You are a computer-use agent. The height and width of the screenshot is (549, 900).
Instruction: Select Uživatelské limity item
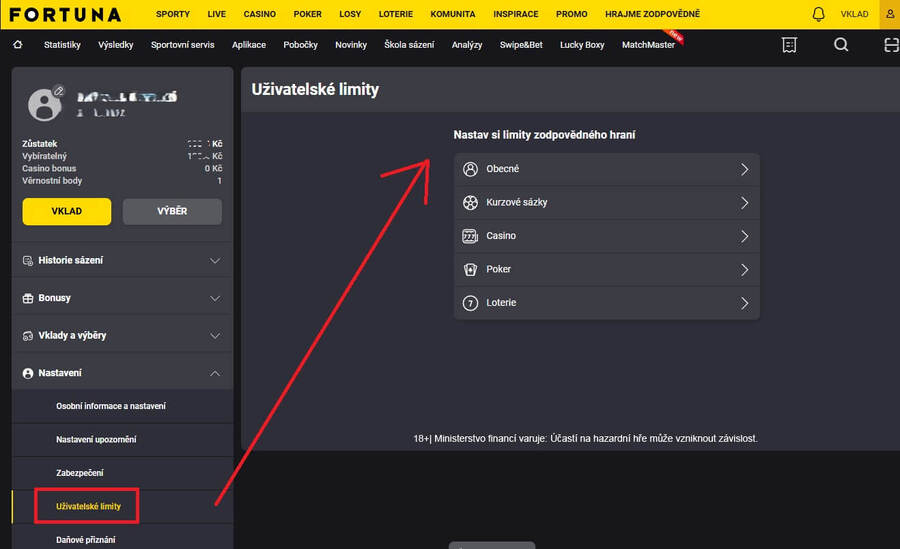click(x=88, y=507)
